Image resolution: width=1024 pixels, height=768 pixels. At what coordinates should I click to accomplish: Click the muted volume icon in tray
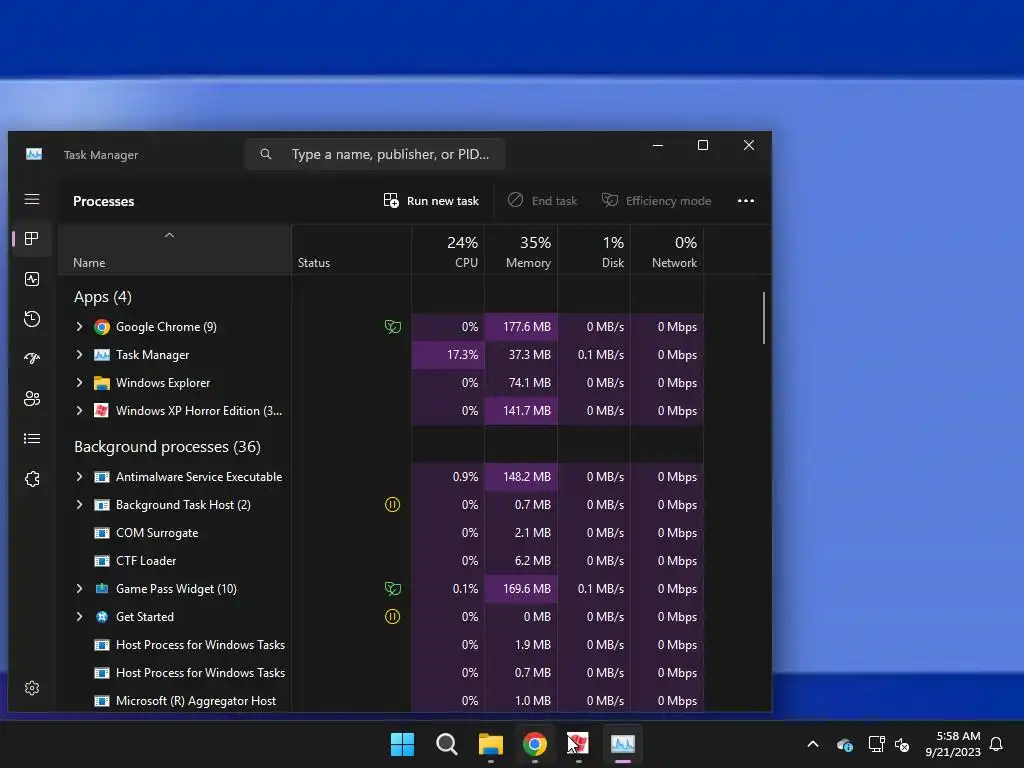coord(902,744)
